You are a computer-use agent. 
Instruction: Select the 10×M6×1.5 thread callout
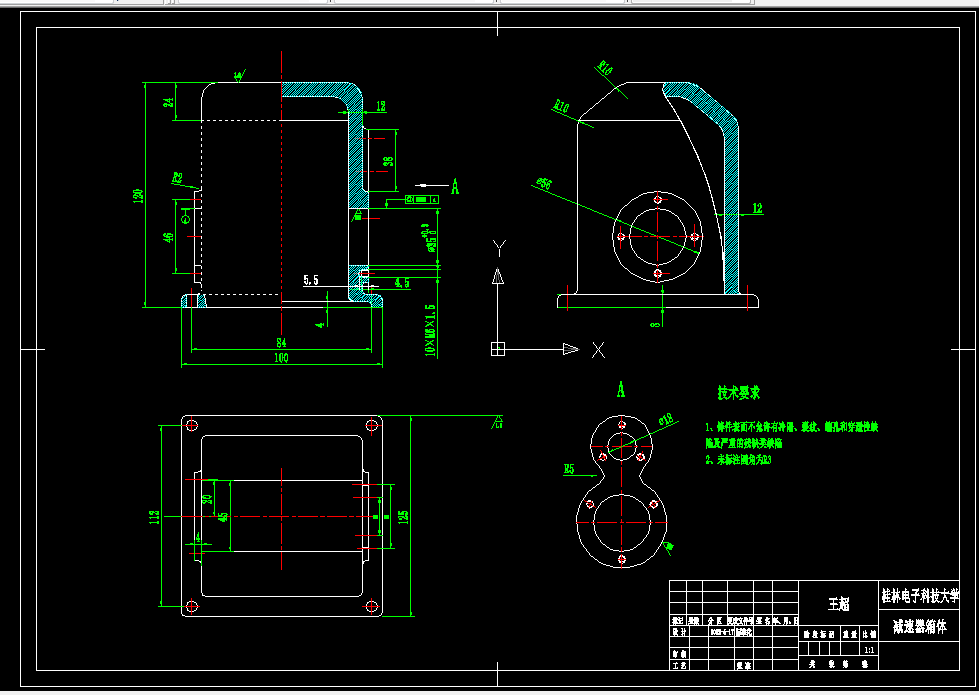coord(430,330)
